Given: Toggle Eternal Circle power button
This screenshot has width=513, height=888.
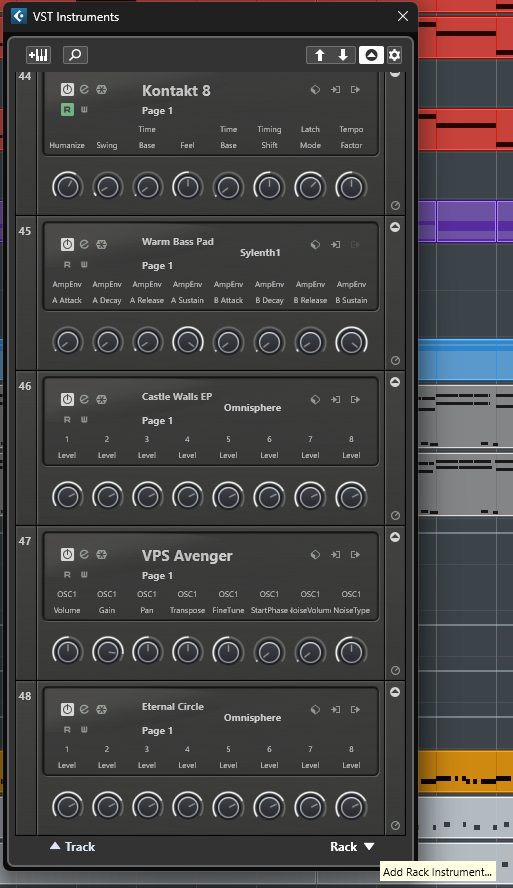Looking at the screenshot, I should click(67, 709).
